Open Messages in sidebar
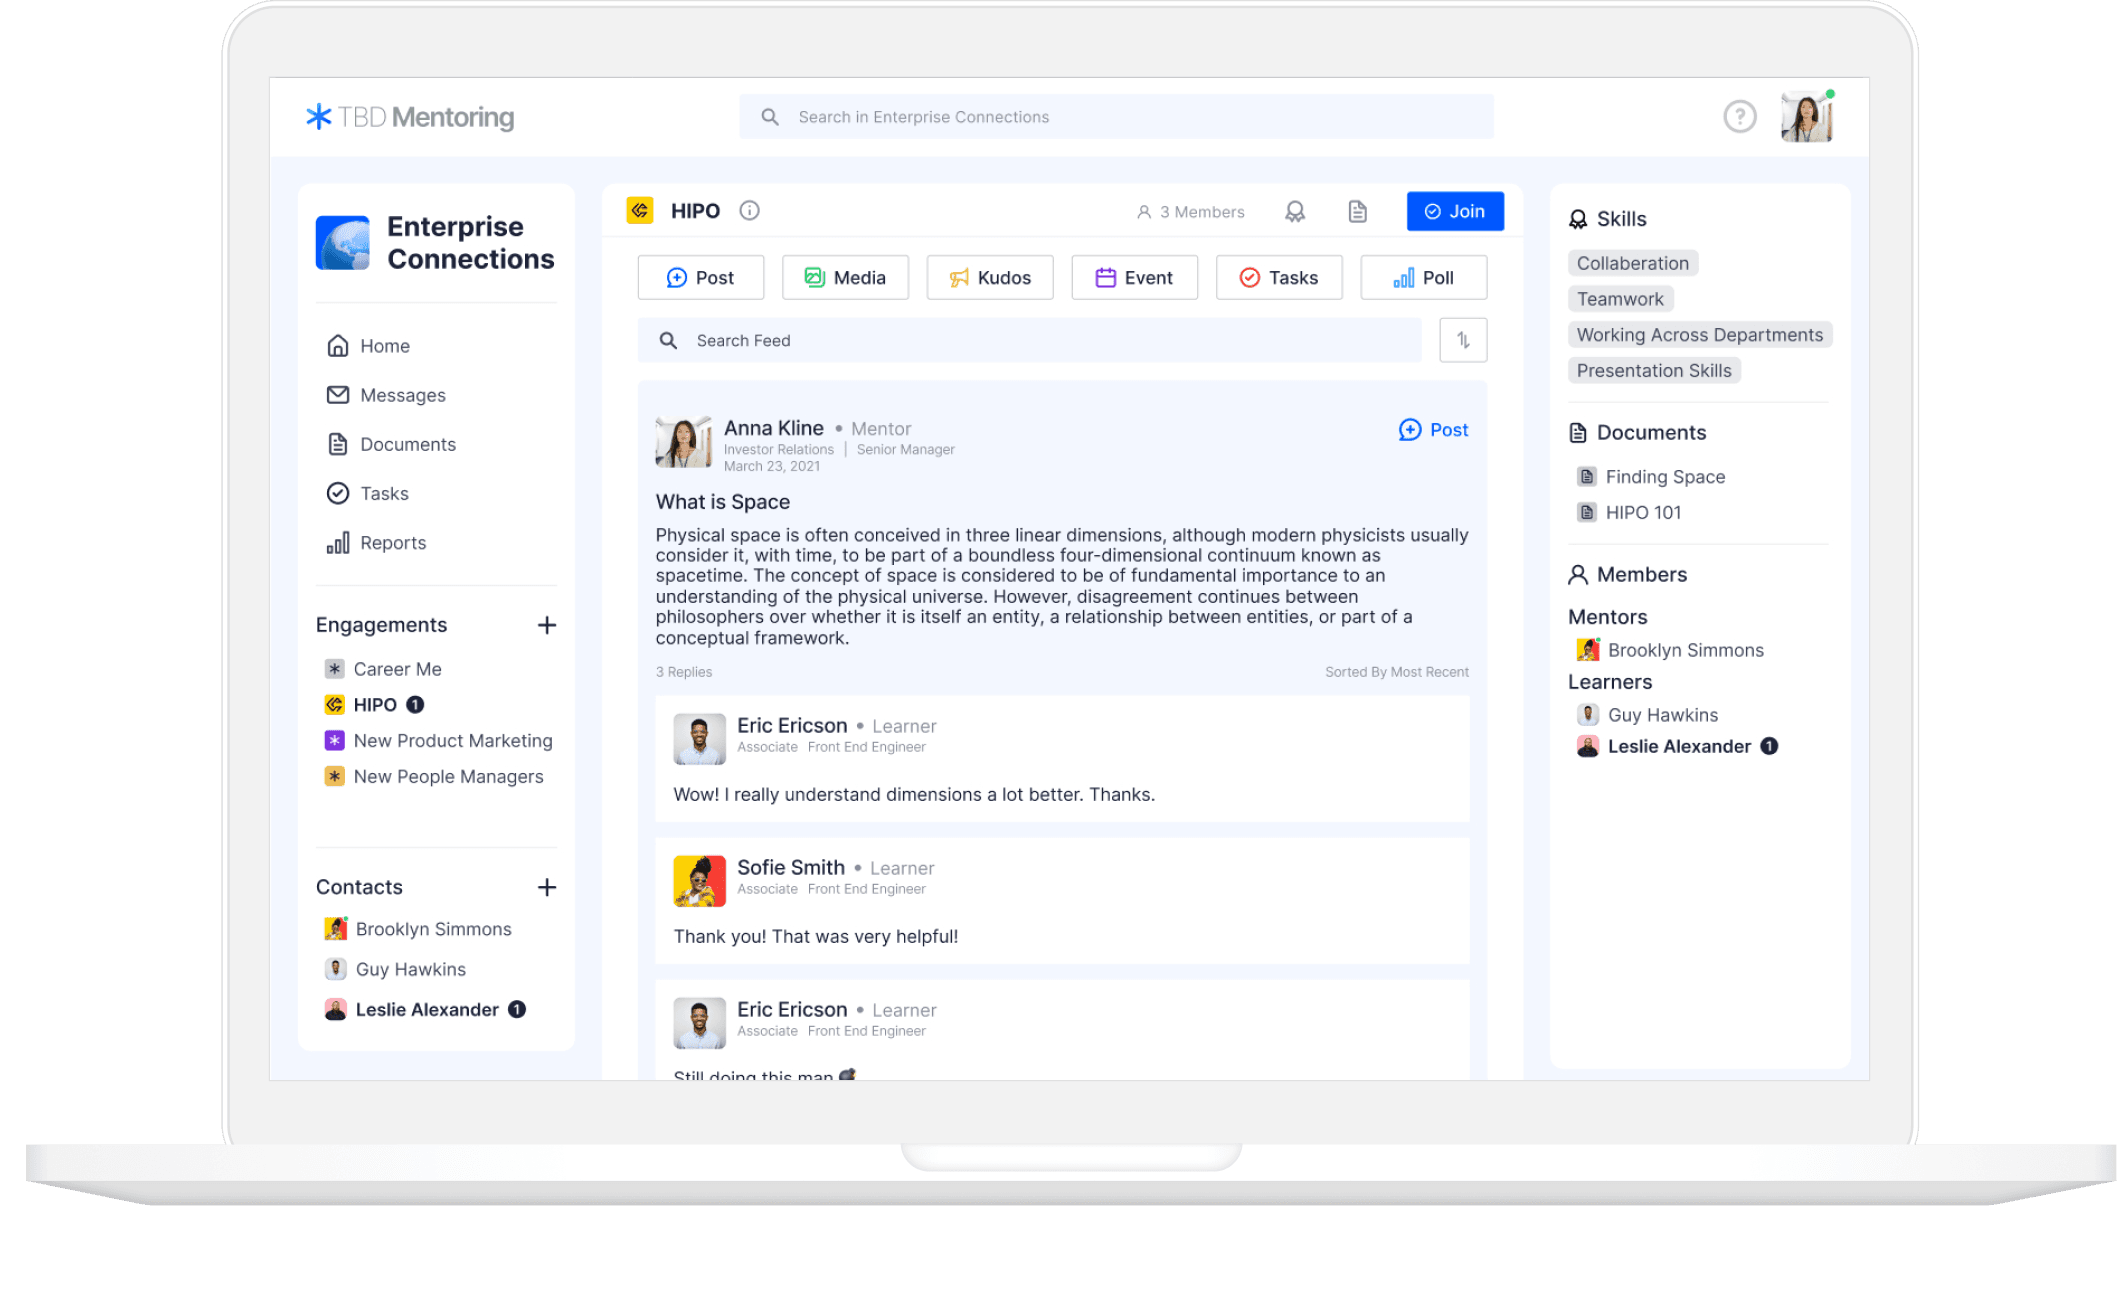Viewport: 2117px width, 1312px height. pos(386,395)
